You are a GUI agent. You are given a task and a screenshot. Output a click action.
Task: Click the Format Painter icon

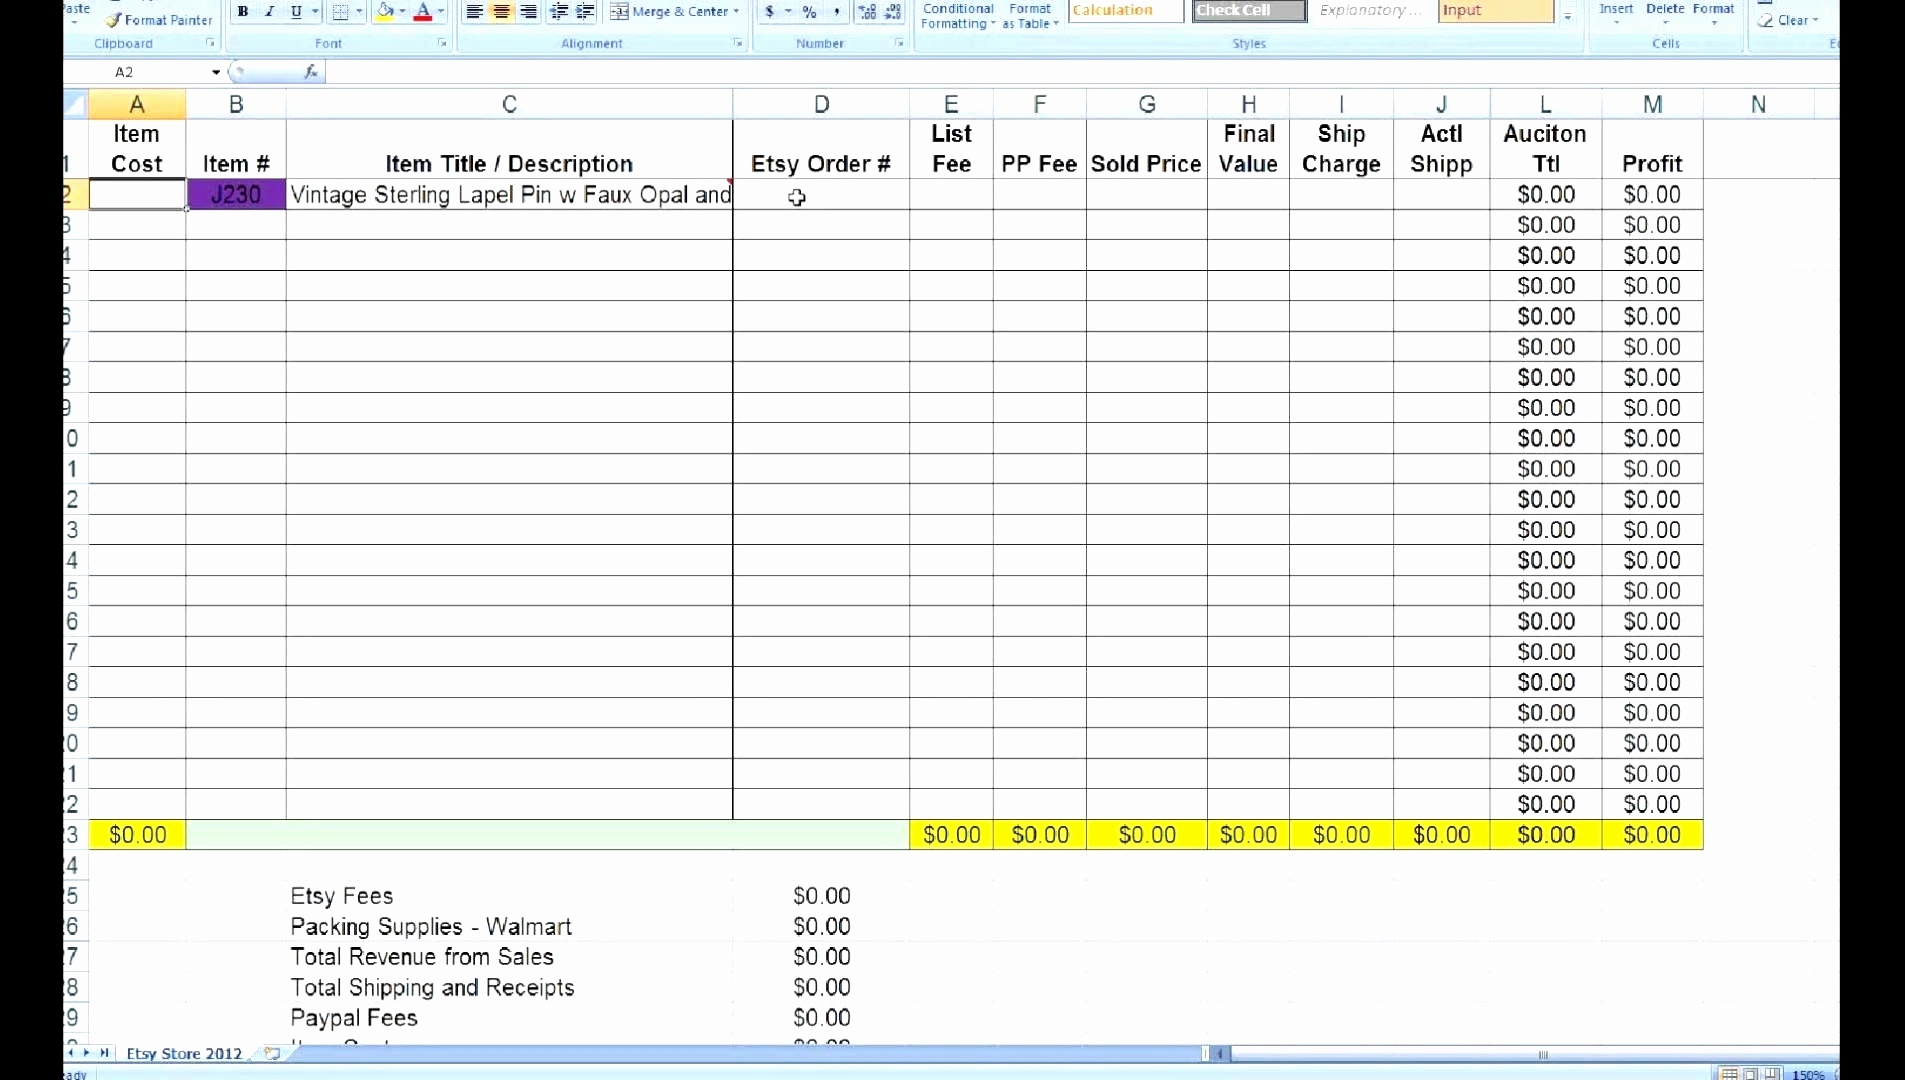click(x=115, y=19)
